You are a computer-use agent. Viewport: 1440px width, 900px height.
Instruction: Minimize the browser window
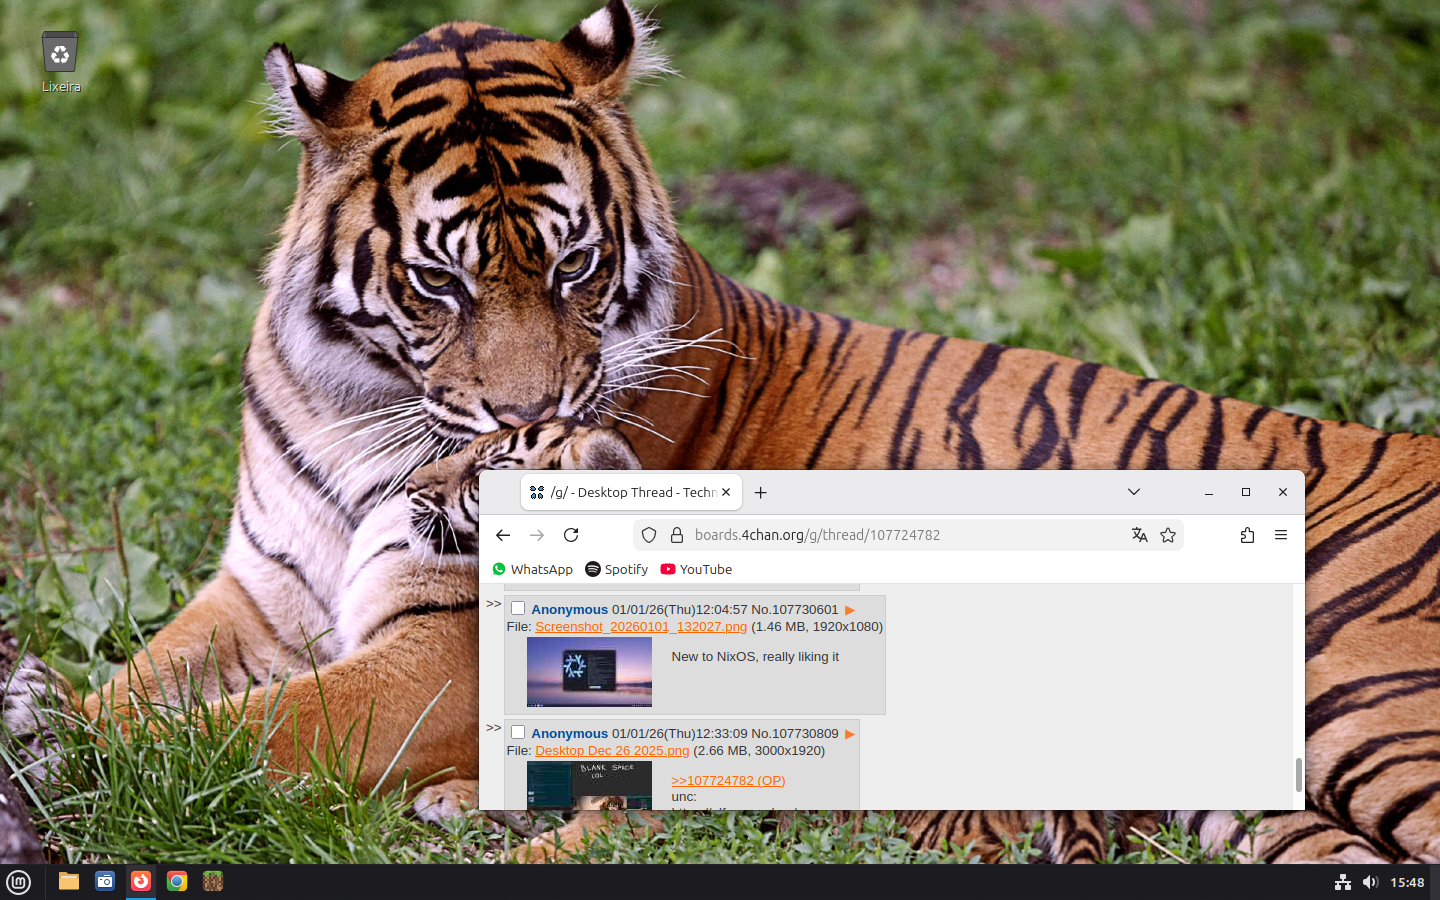[x=1209, y=492]
